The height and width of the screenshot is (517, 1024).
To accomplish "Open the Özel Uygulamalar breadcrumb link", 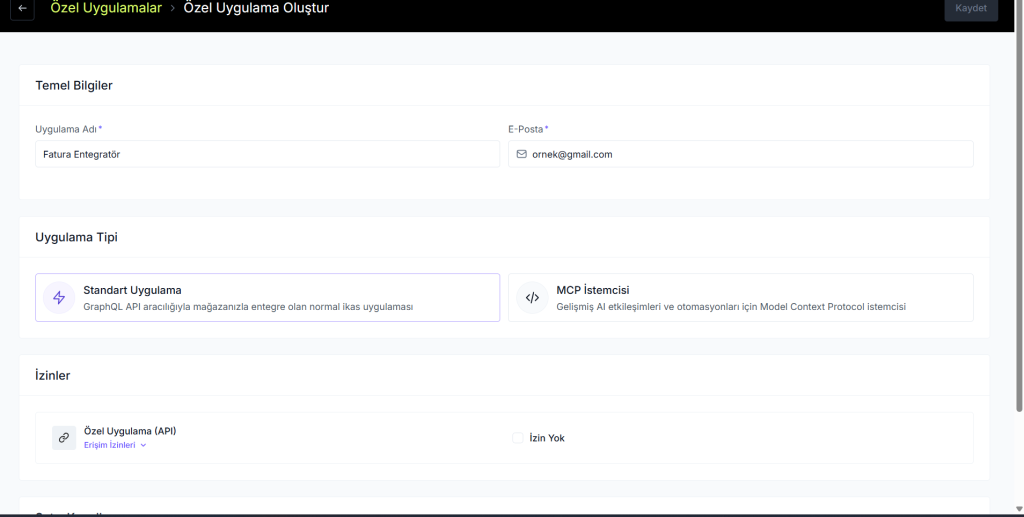I will click(x=106, y=8).
